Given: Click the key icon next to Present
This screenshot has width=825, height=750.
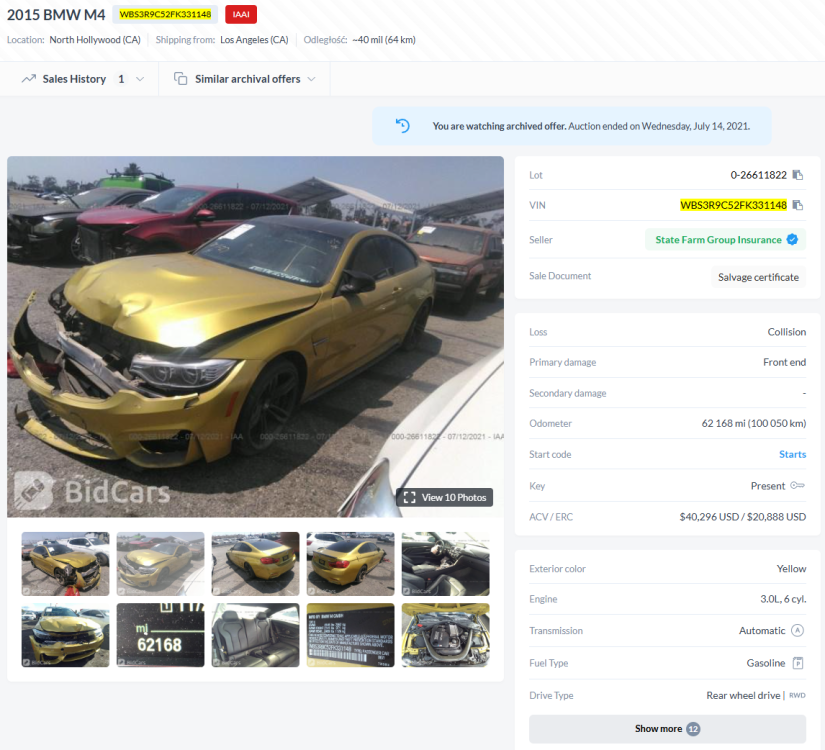Looking at the screenshot, I should [798, 485].
